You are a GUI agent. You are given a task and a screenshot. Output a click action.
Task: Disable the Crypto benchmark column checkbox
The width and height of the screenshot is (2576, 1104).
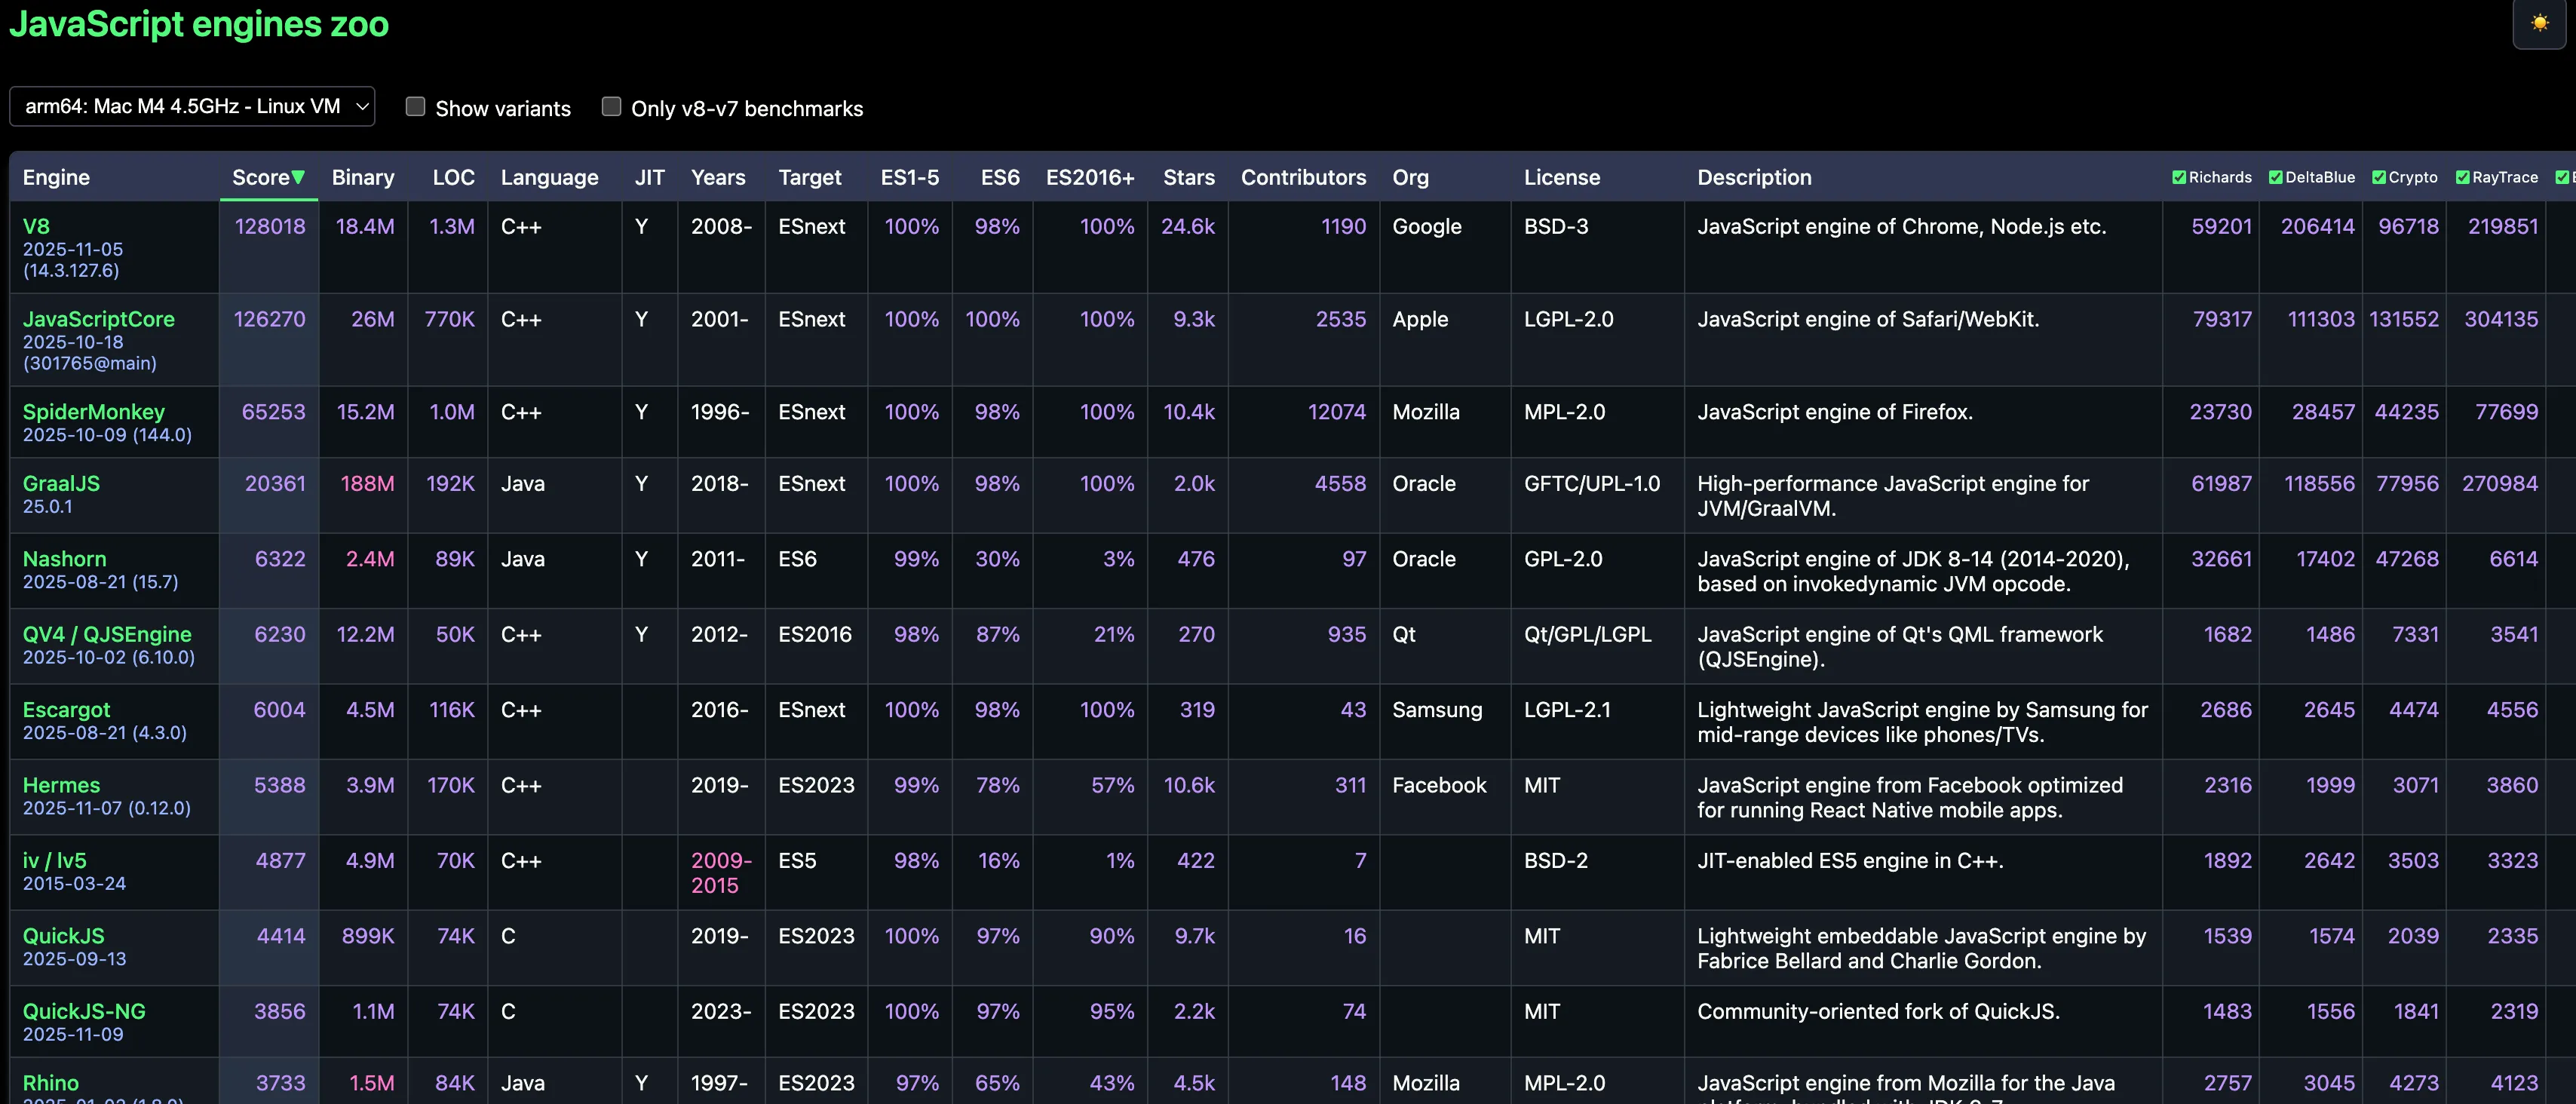click(x=2379, y=177)
